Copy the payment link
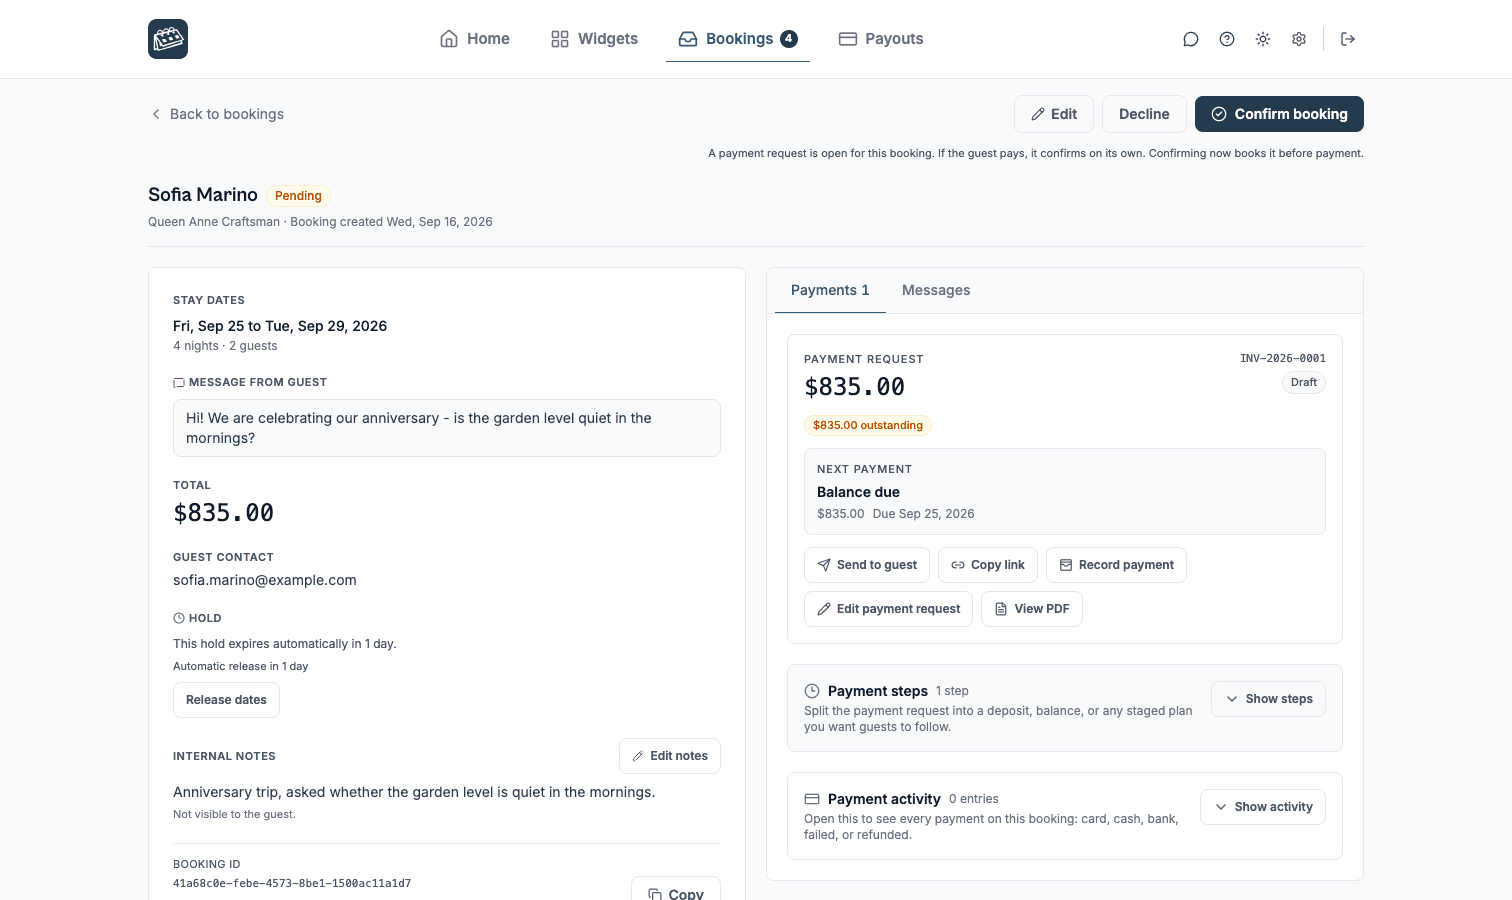Screen dimensions: 1512x900 point(988,565)
